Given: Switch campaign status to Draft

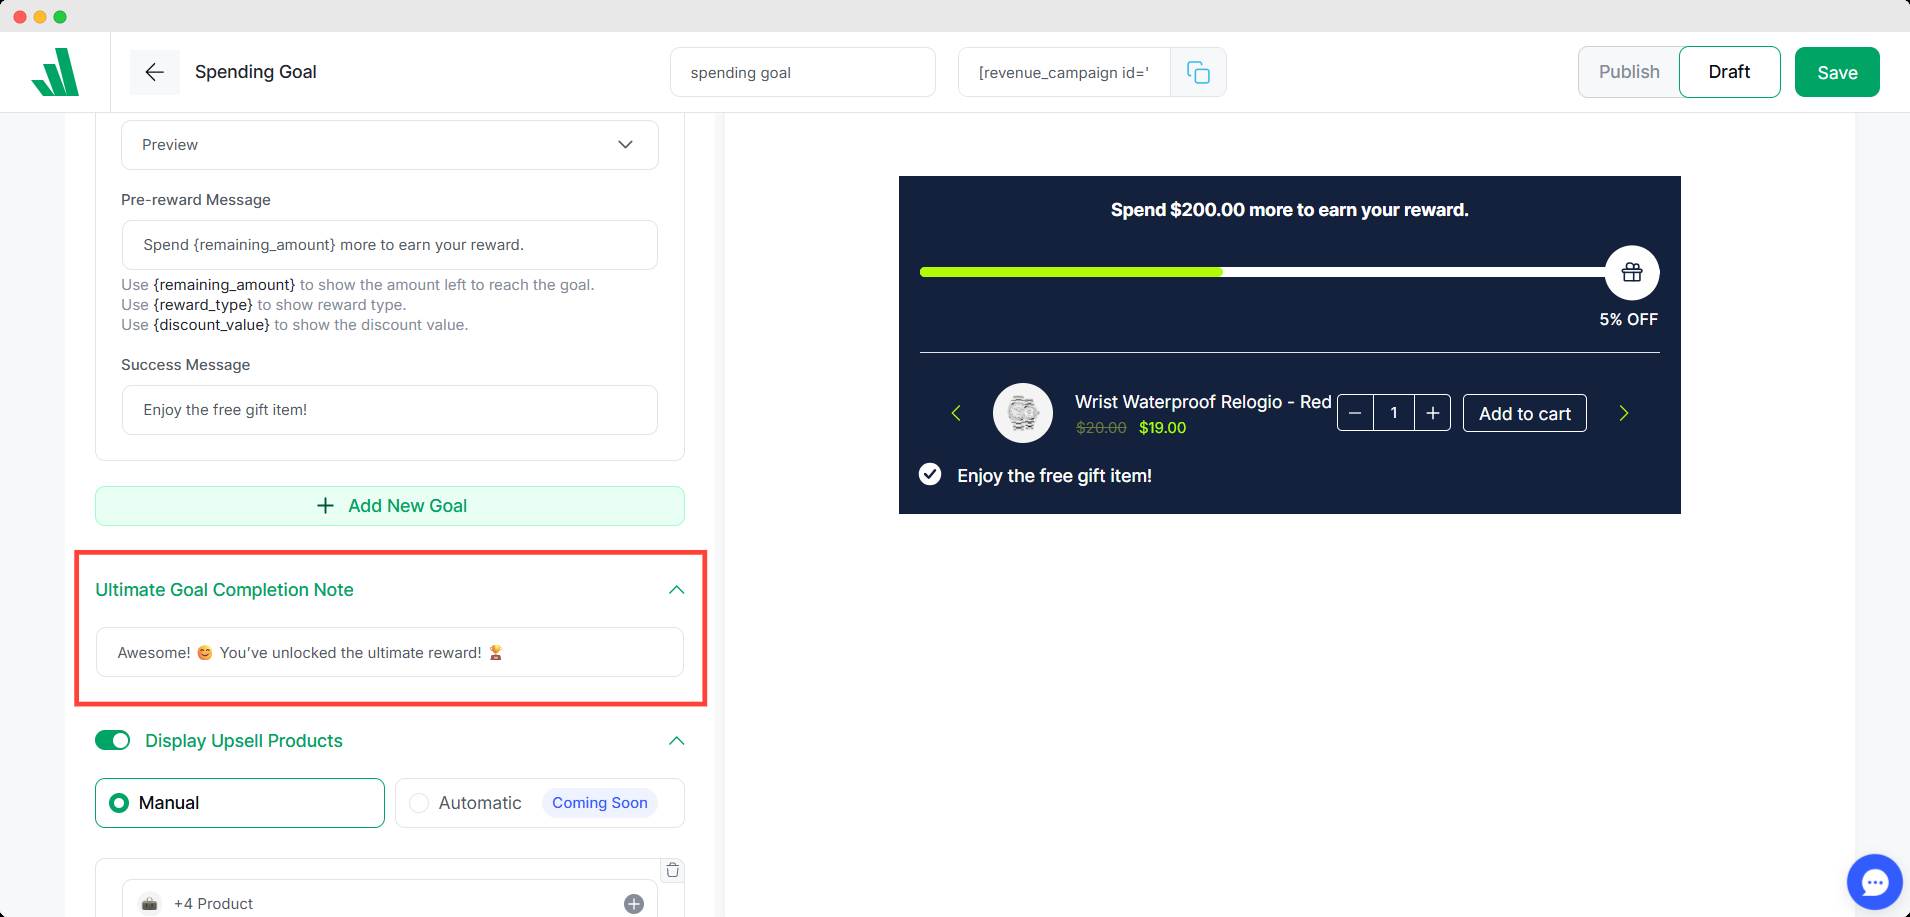Looking at the screenshot, I should [1729, 72].
